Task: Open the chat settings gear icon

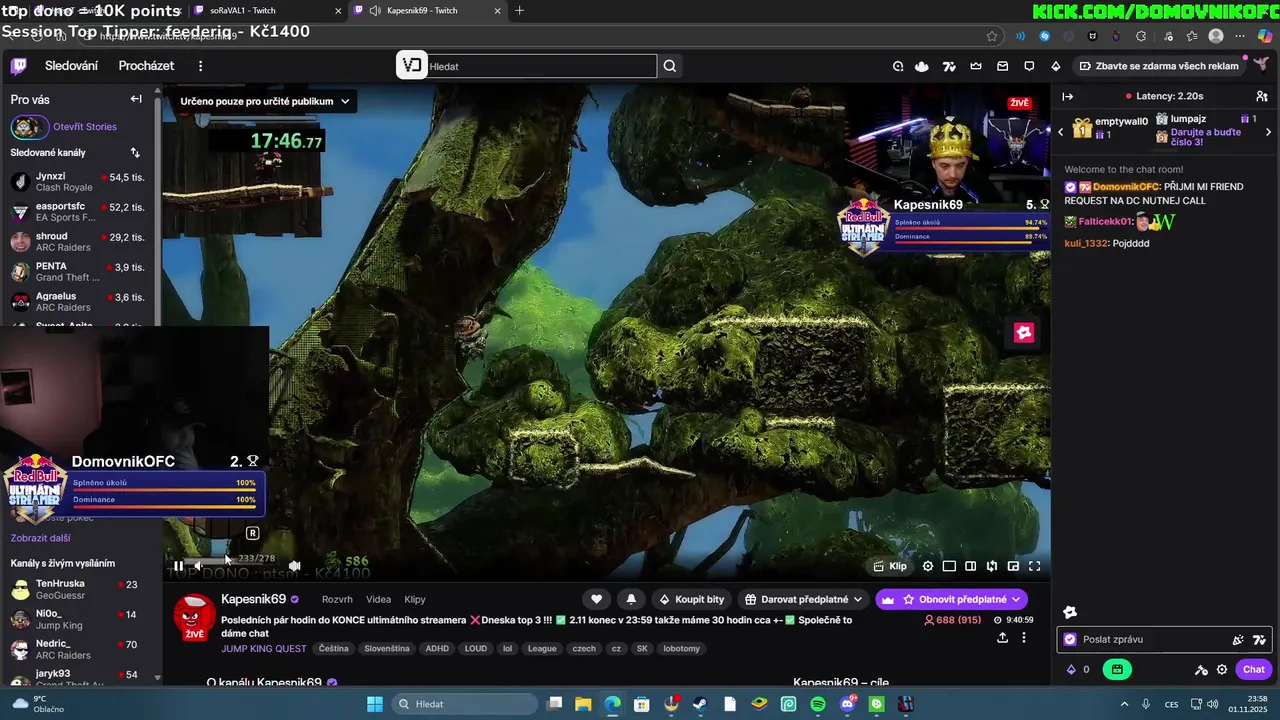Action: [x=1222, y=670]
